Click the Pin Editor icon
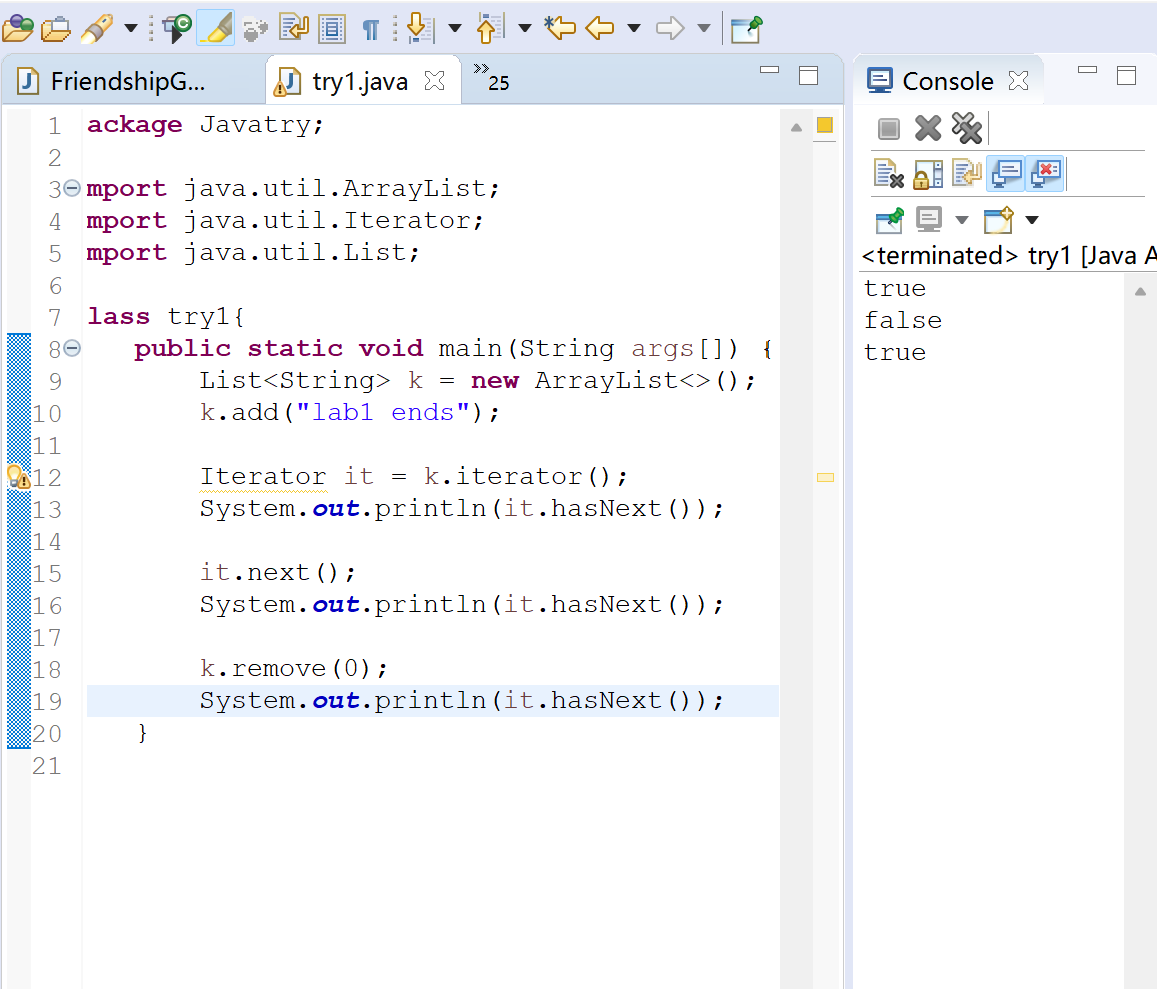This screenshot has width=1157, height=989. click(x=746, y=30)
